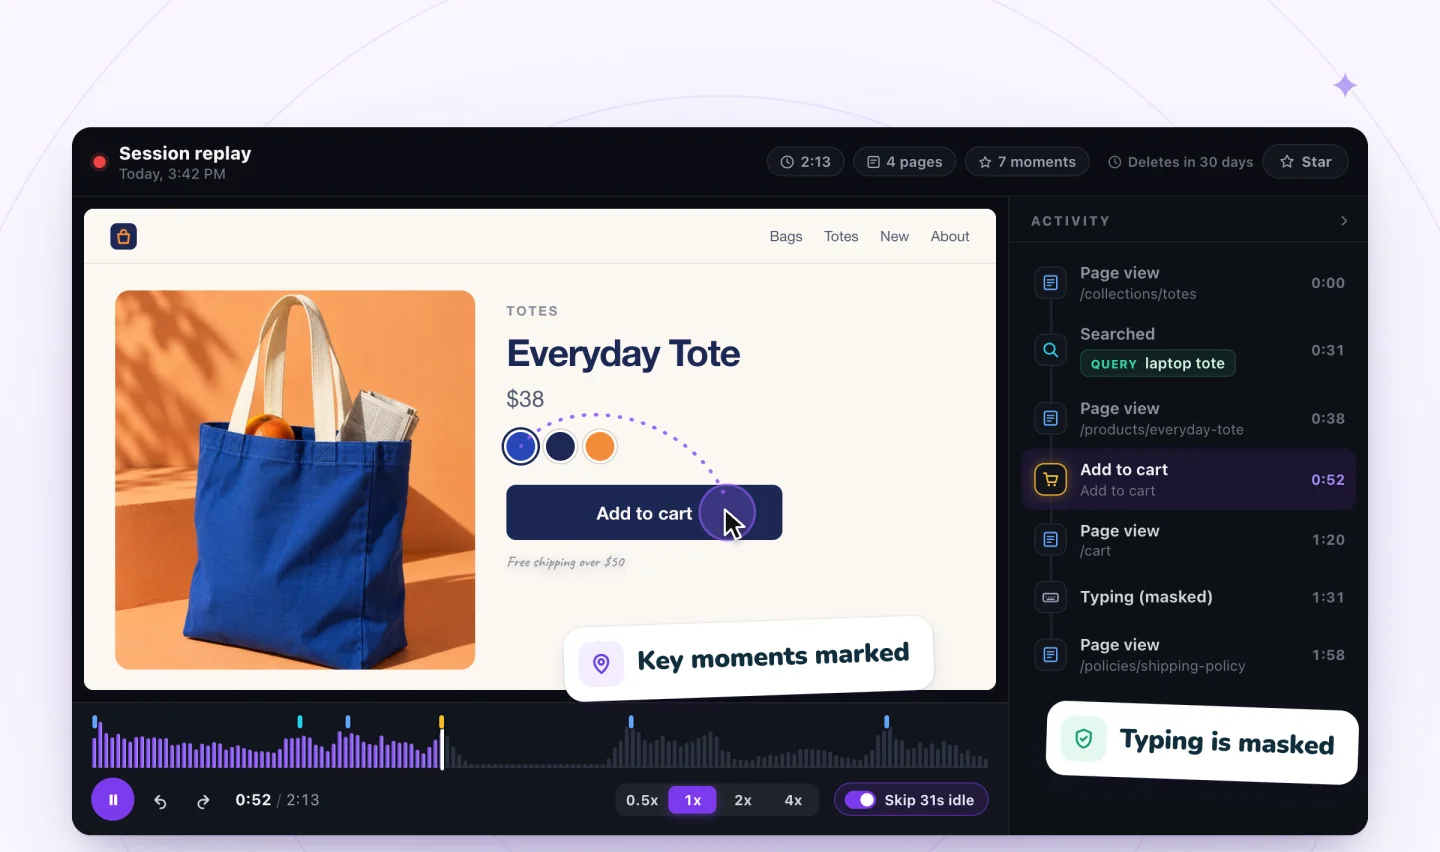Click the page icon for /policies/shipping-policy
The width and height of the screenshot is (1440, 852).
[1050, 655]
